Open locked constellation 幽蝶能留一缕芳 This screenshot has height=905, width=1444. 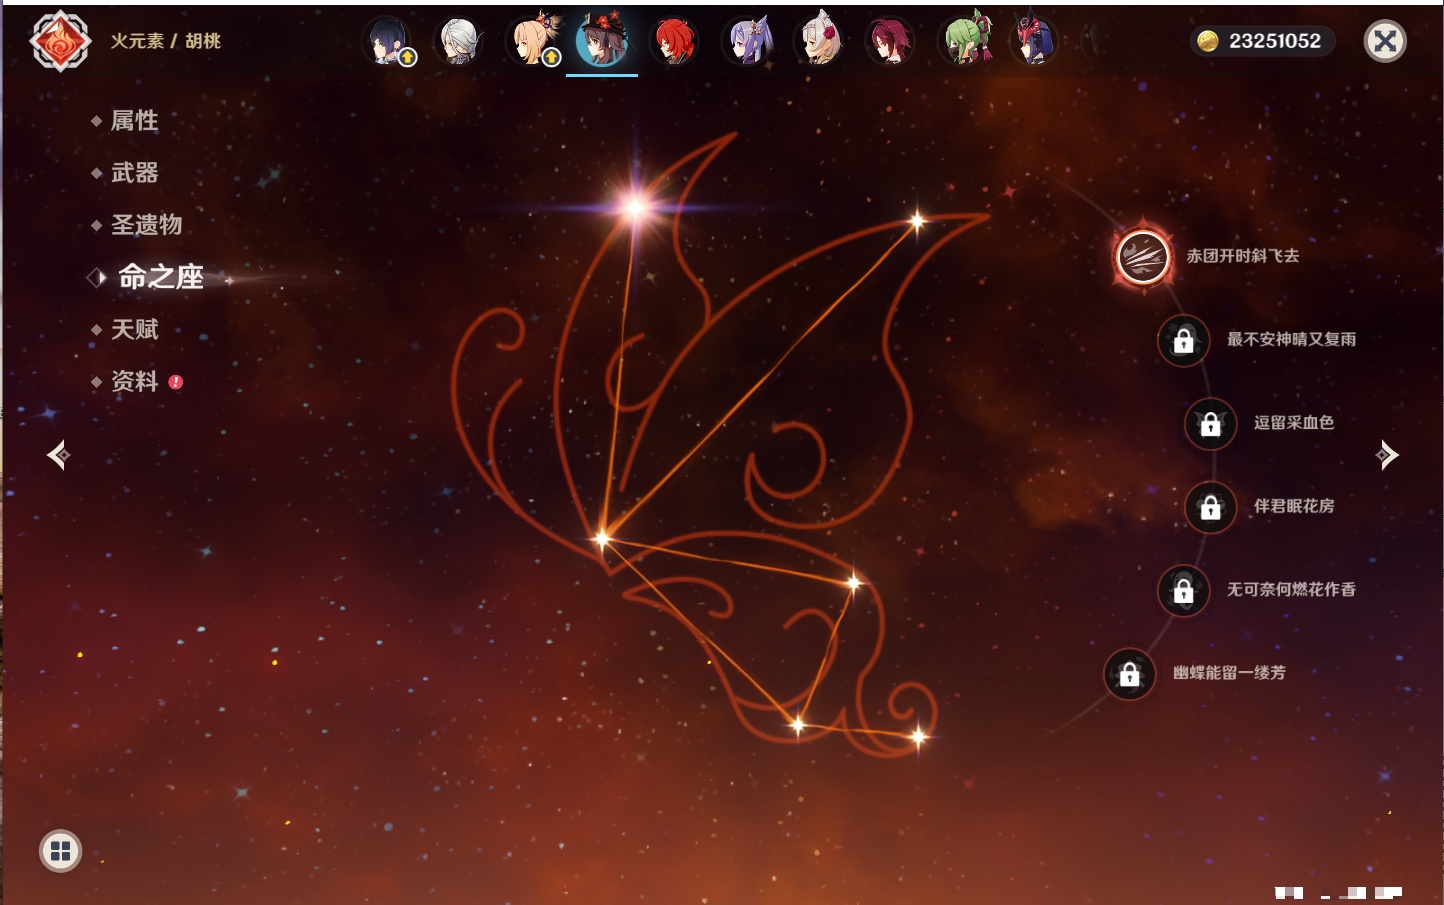1129,674
